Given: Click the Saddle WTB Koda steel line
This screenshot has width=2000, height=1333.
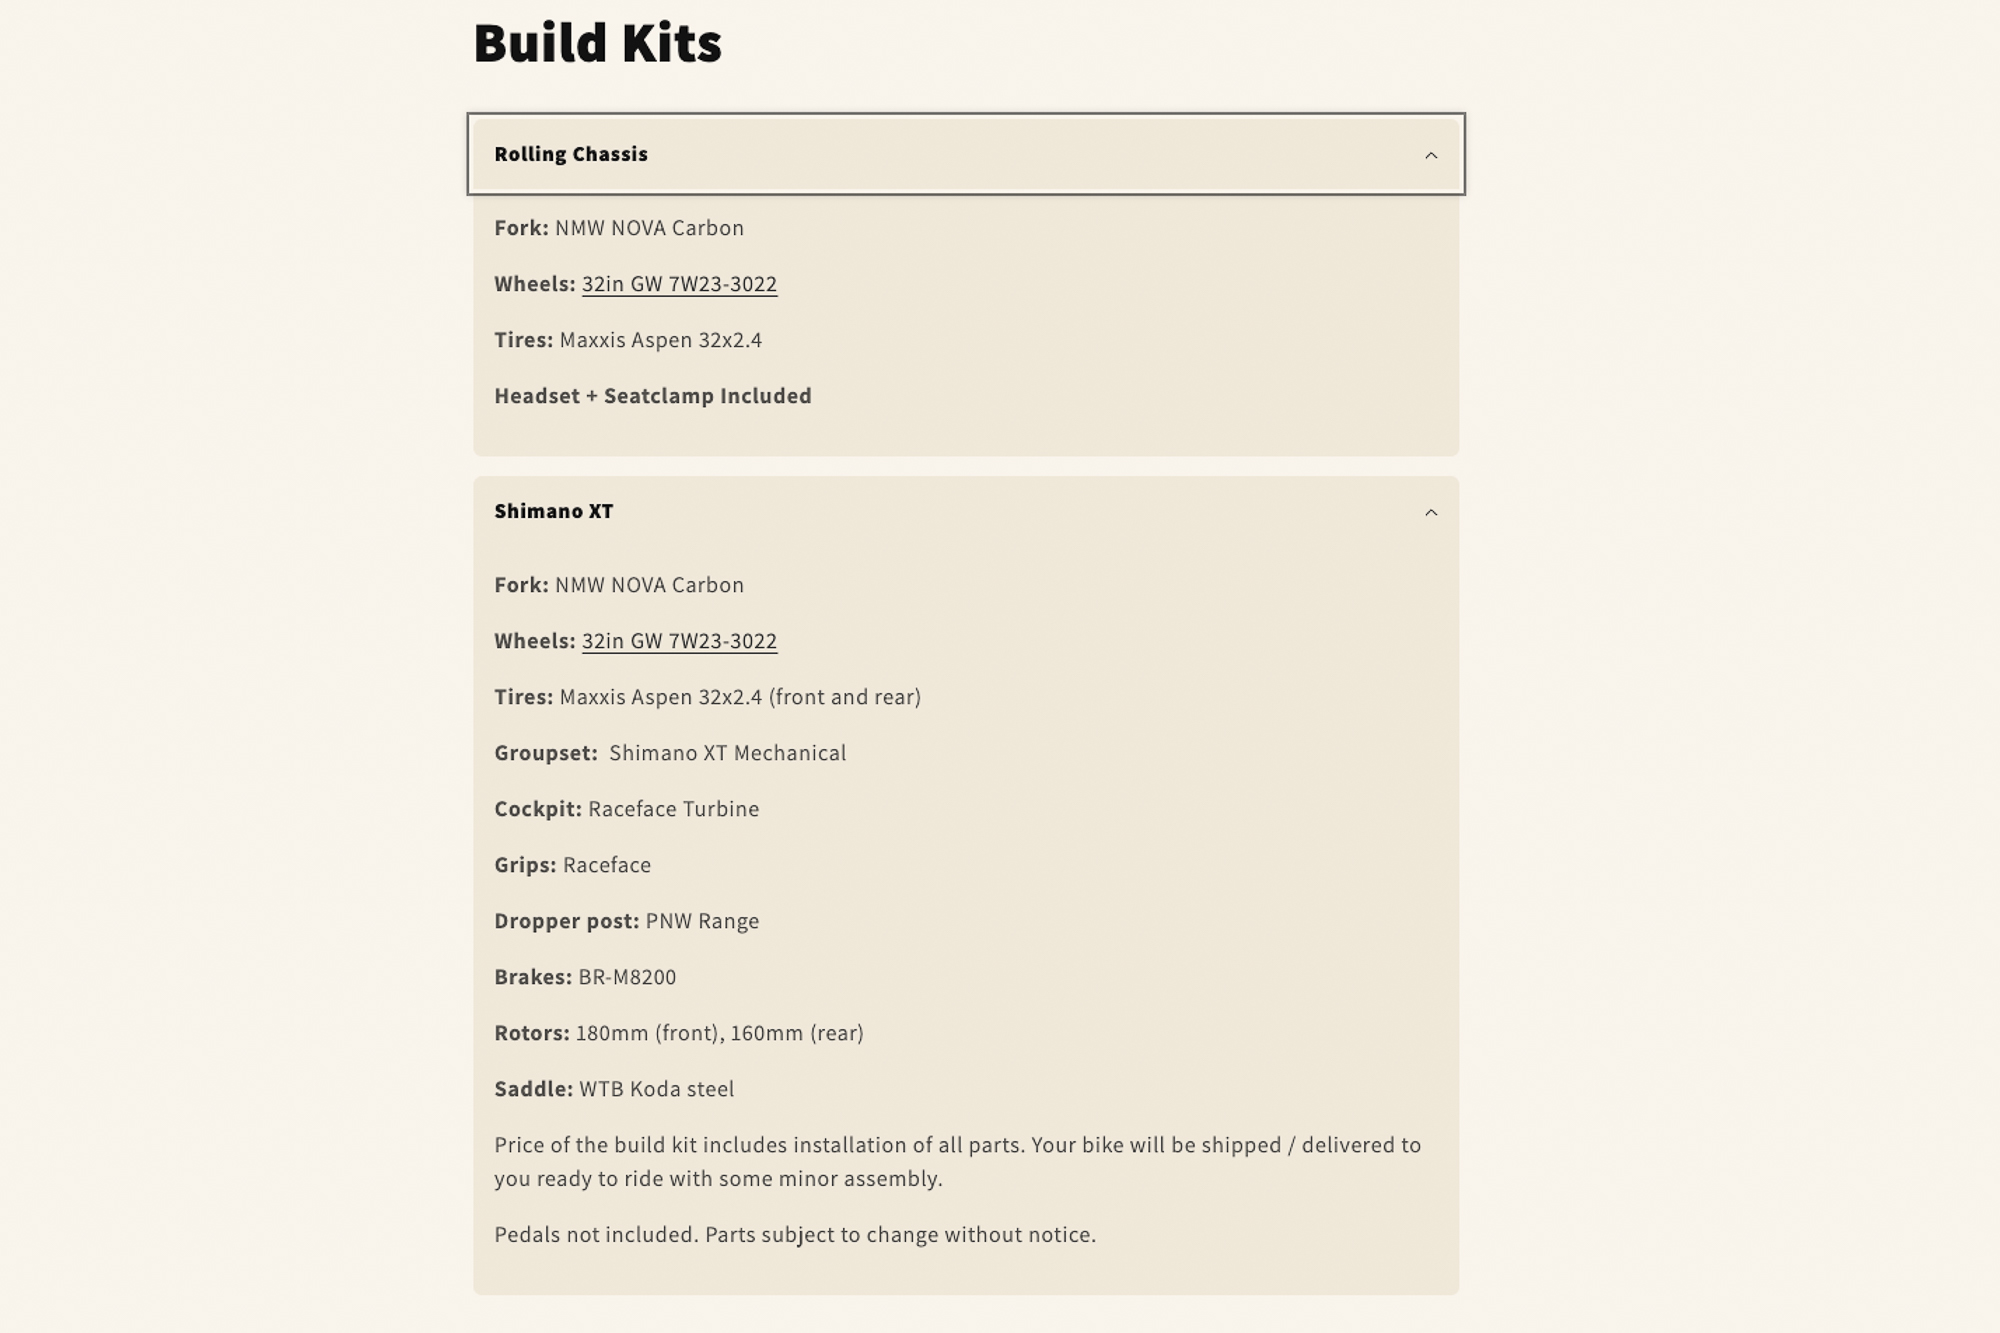Looking at the screenshot, I should (614, 1089).
